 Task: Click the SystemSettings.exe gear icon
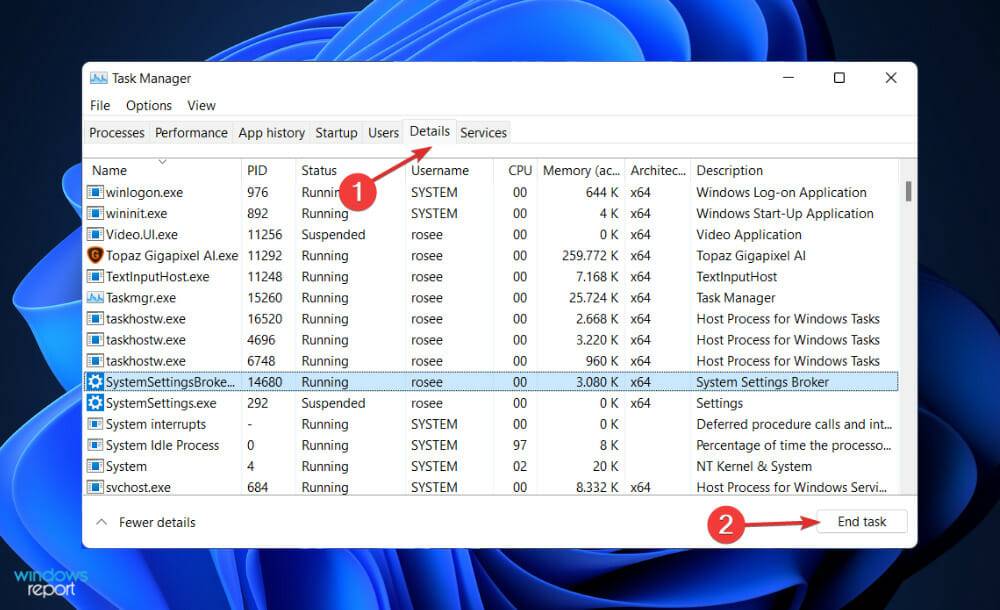97,402
